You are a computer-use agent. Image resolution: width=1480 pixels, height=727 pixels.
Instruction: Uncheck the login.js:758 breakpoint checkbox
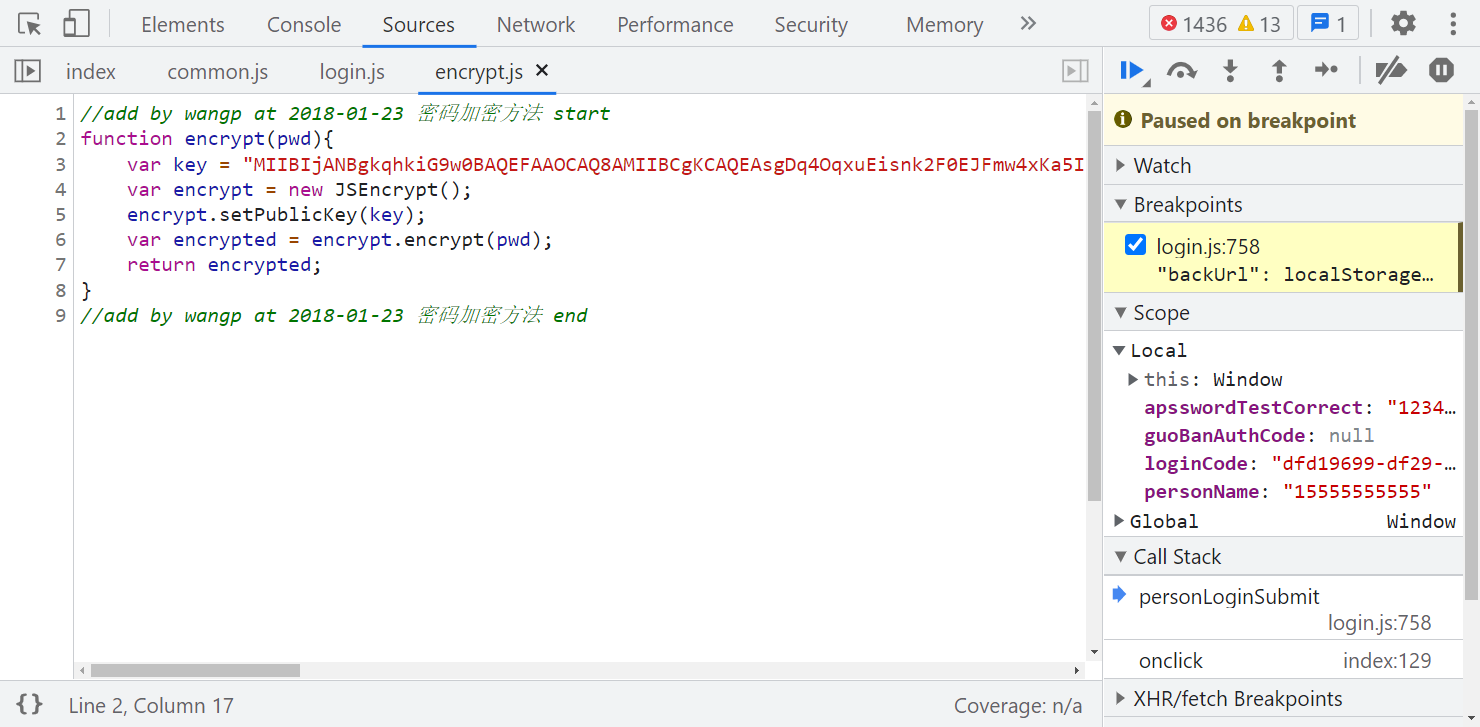(1135, 245)
